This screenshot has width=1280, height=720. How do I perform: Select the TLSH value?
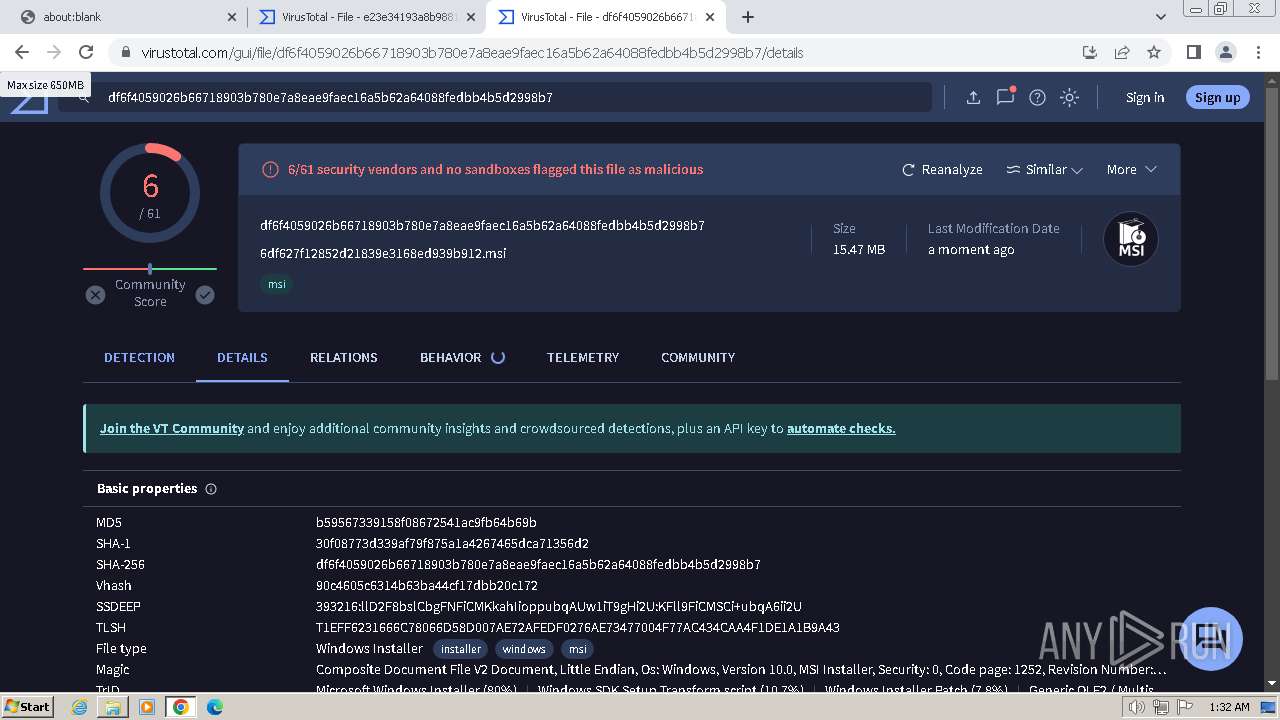tap(578, 628)
